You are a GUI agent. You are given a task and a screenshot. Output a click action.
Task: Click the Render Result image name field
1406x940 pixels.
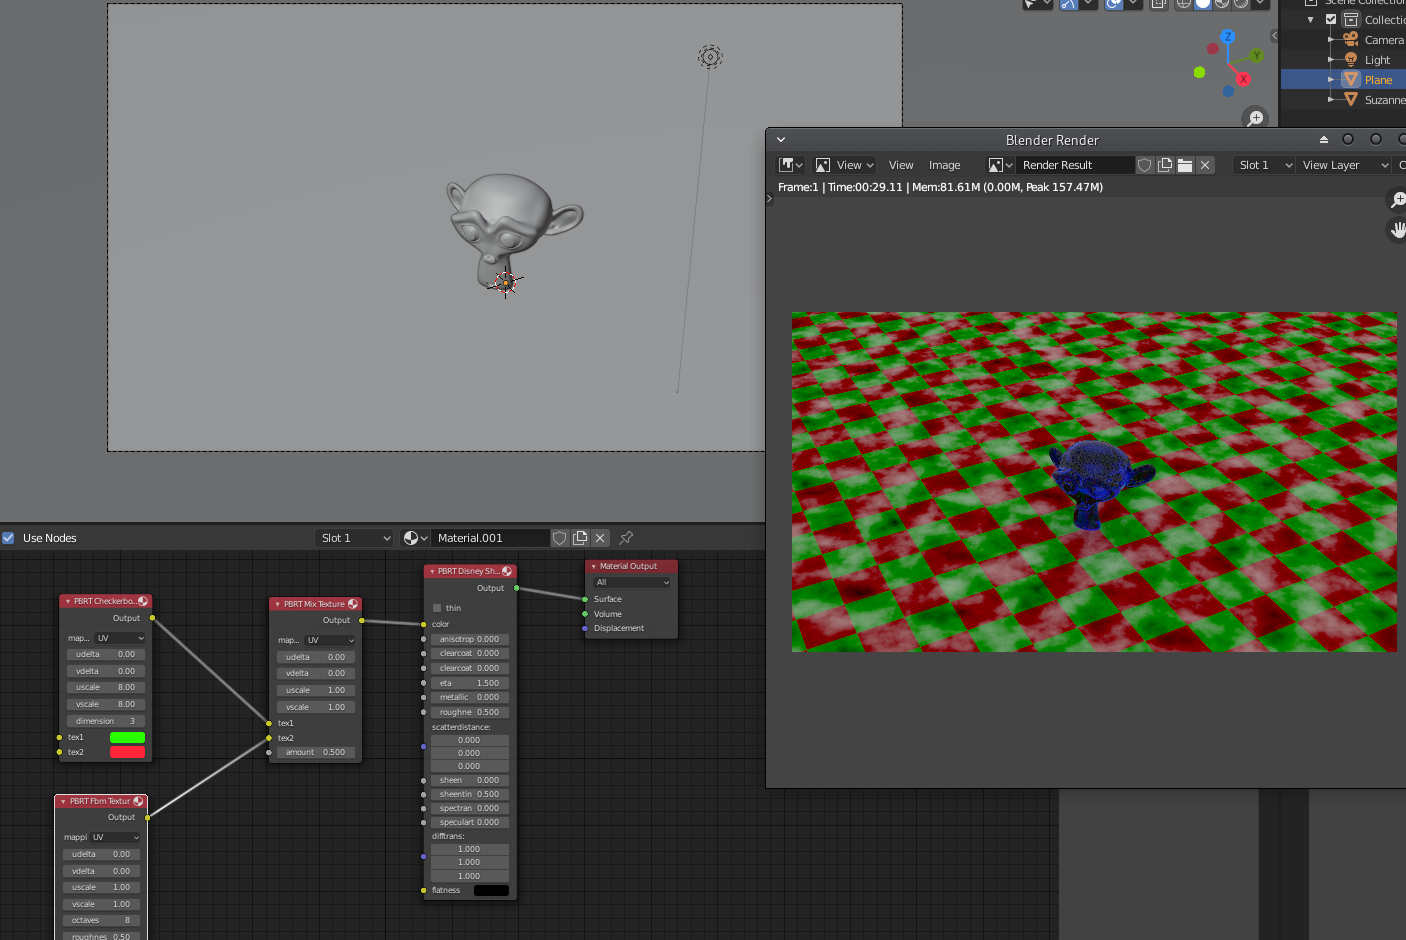pyautogui.click(x=1075, y=165)
